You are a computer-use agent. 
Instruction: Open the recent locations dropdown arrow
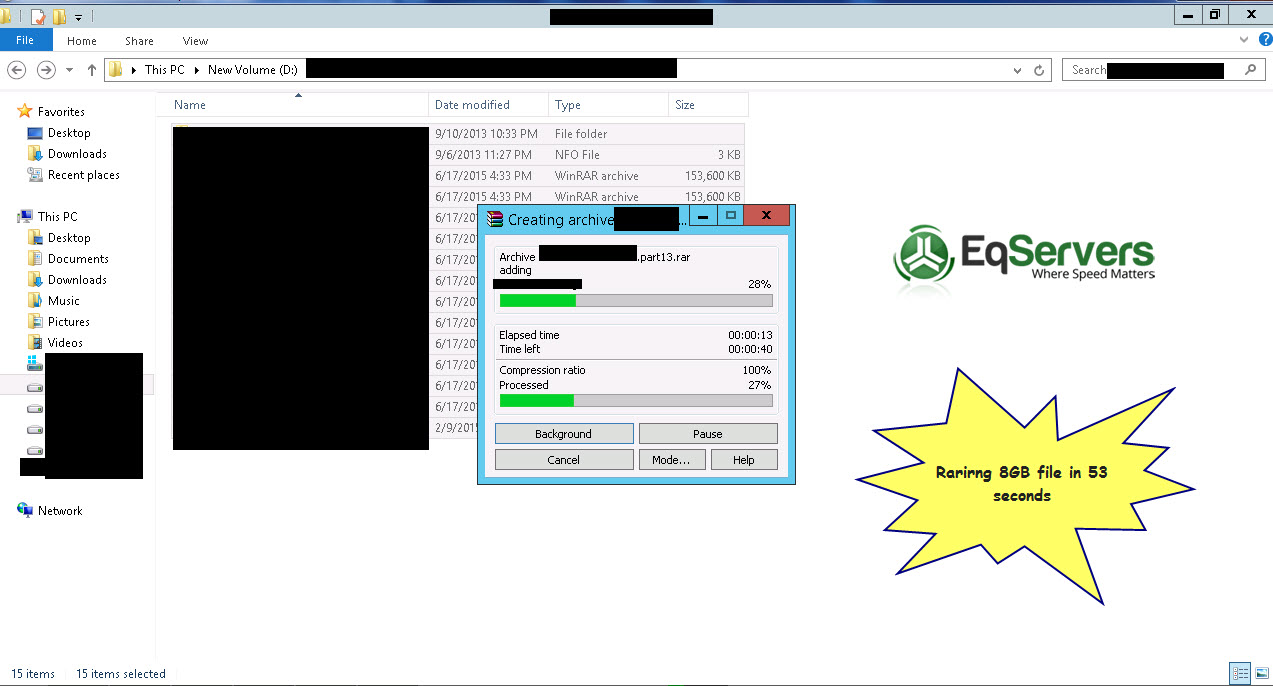click(69, 70)
